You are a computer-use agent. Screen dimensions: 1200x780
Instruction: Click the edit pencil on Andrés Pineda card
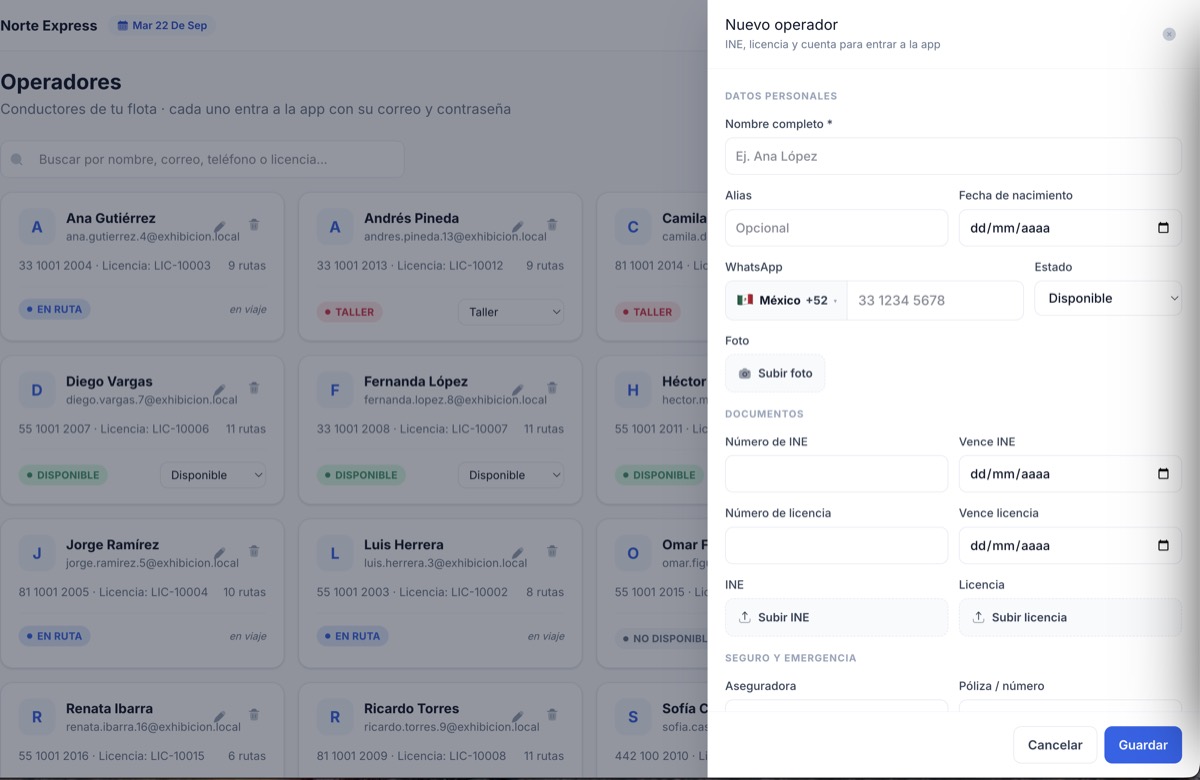[517, 226]
